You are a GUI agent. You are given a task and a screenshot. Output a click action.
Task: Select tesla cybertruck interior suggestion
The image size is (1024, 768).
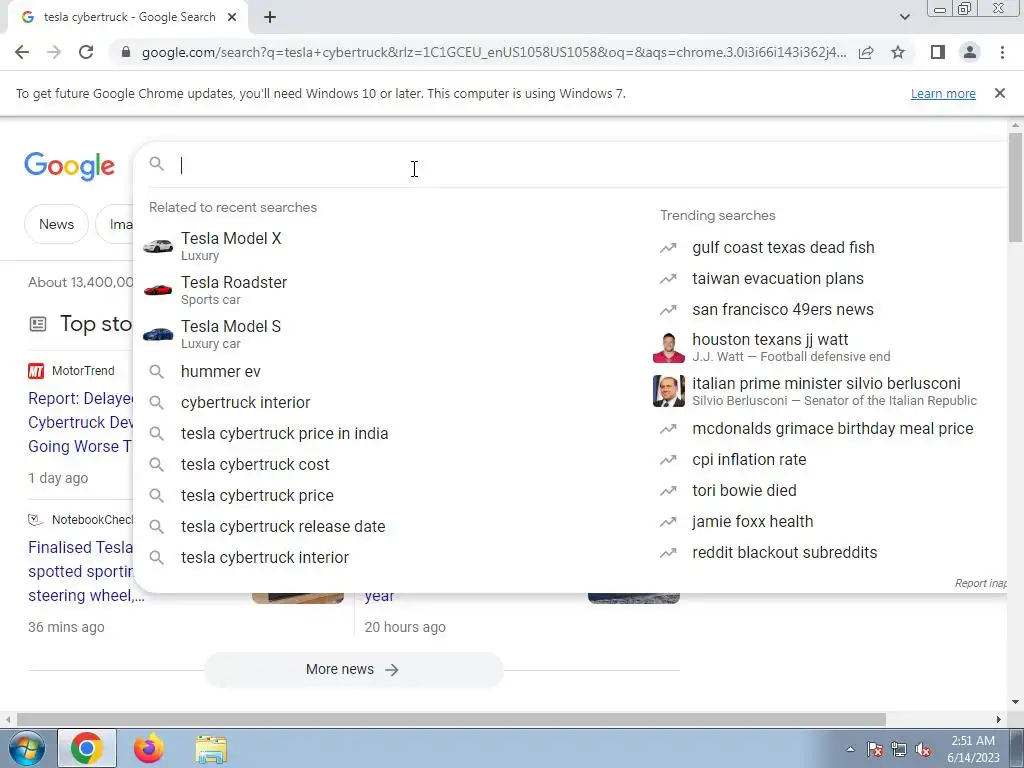coord(385,558)
